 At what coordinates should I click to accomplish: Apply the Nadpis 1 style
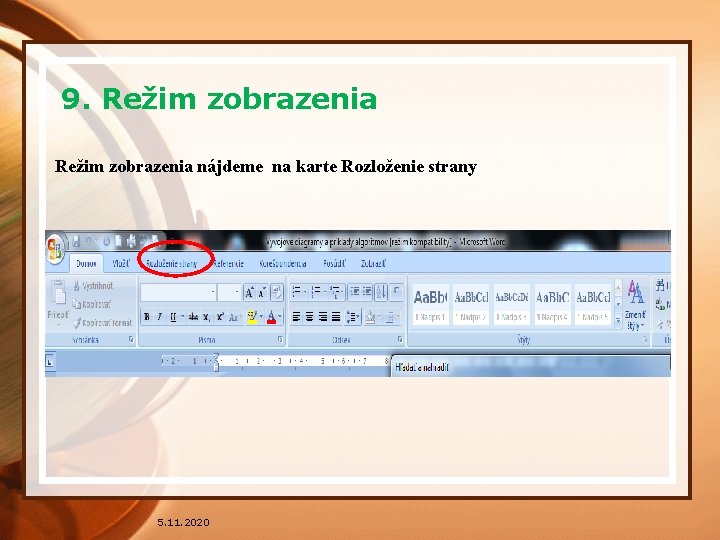(430, 304)
